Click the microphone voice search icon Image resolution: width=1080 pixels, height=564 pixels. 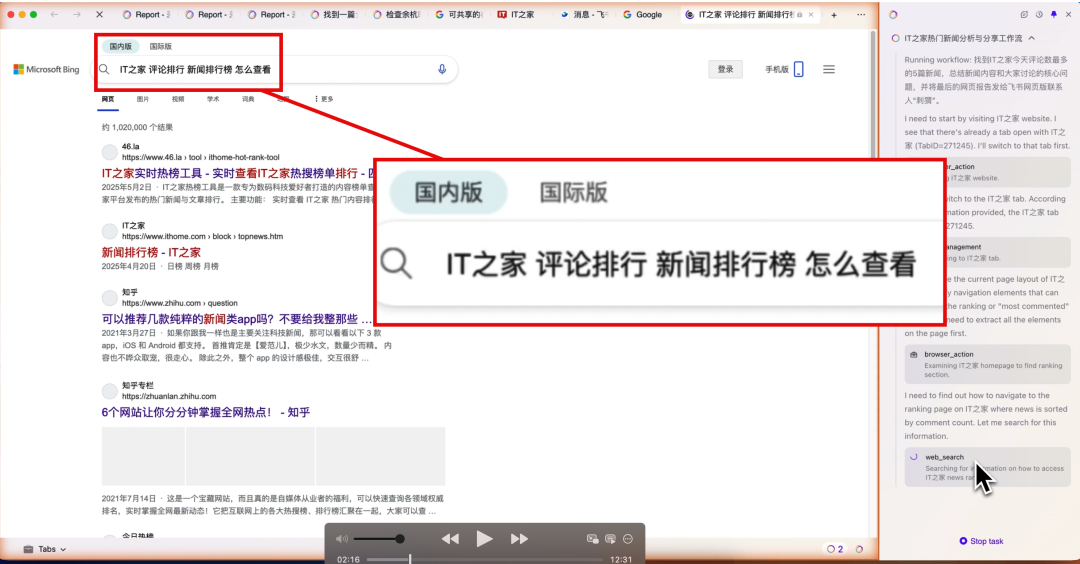(442, 69)
